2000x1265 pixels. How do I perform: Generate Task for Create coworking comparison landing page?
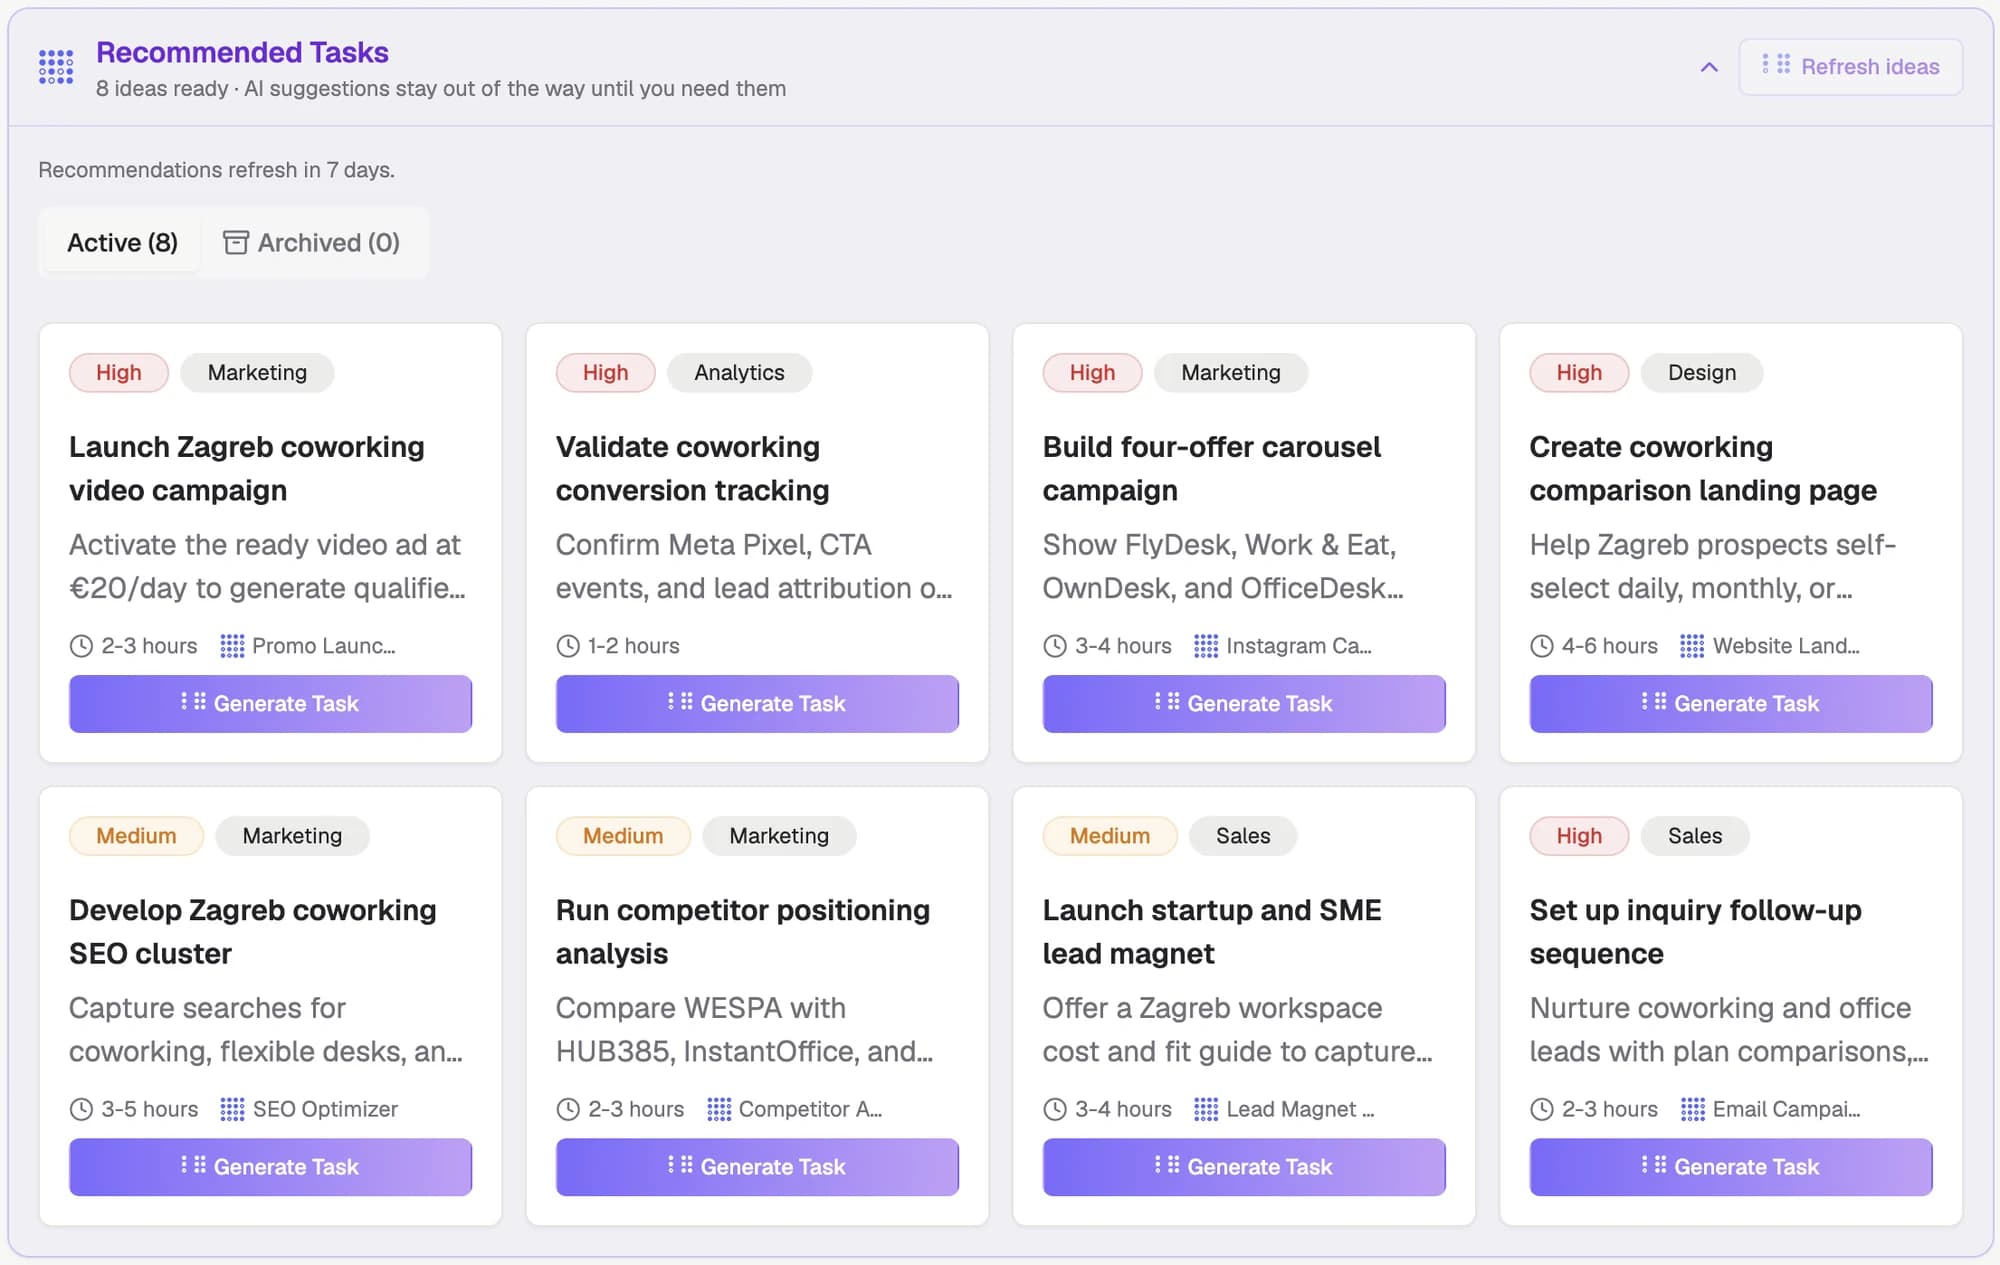tap(1731, 703)
